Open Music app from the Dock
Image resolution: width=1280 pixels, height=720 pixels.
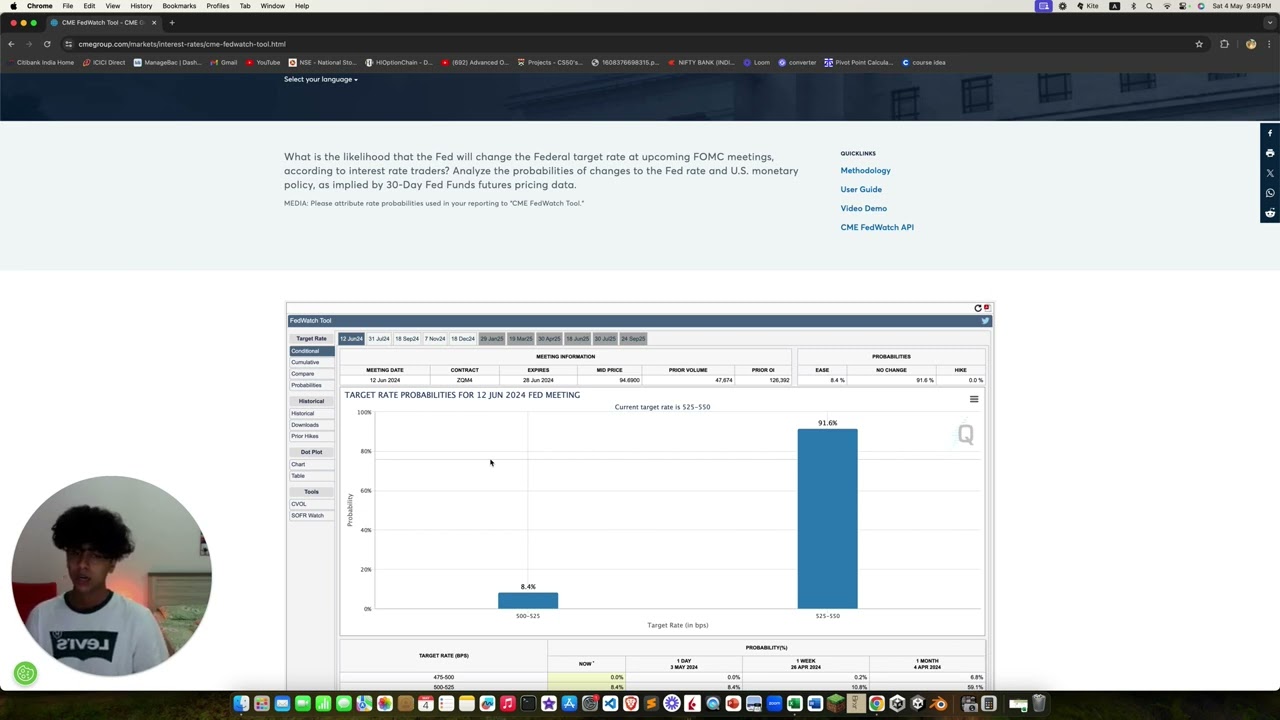[x=507, y=704]
